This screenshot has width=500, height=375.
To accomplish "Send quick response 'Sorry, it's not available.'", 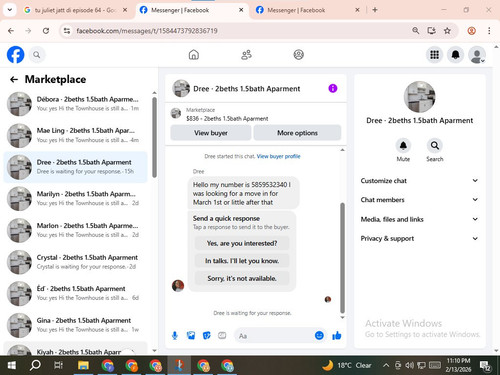I will (242, 278).
